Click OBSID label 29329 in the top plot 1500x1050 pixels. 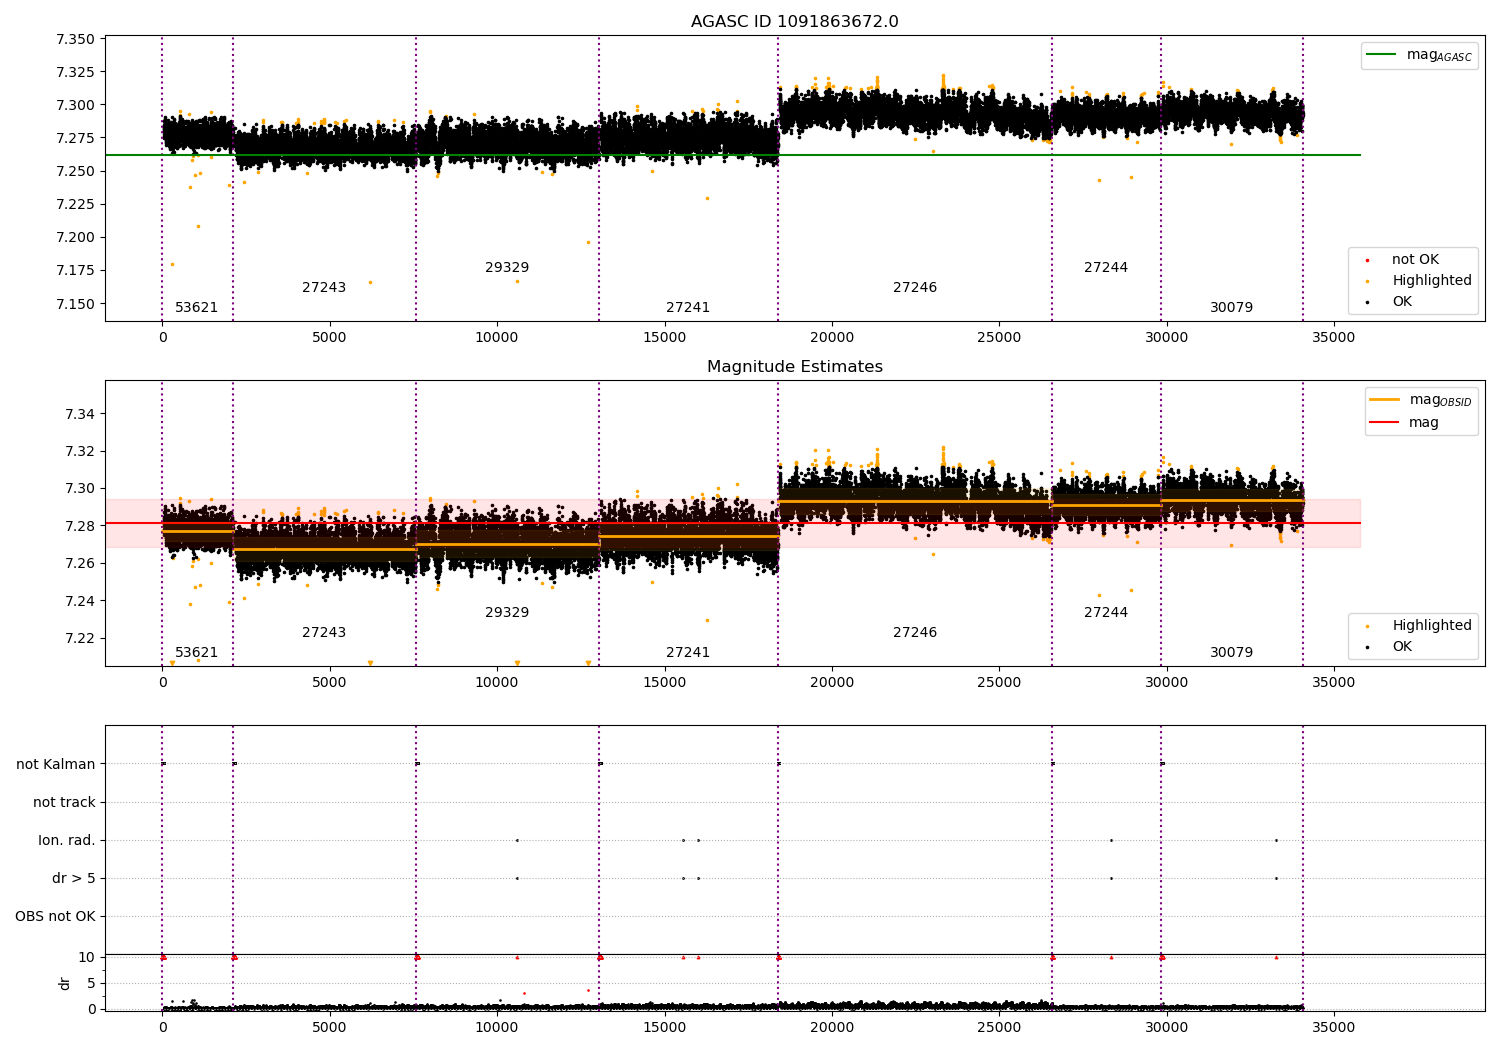click(507, 267)
